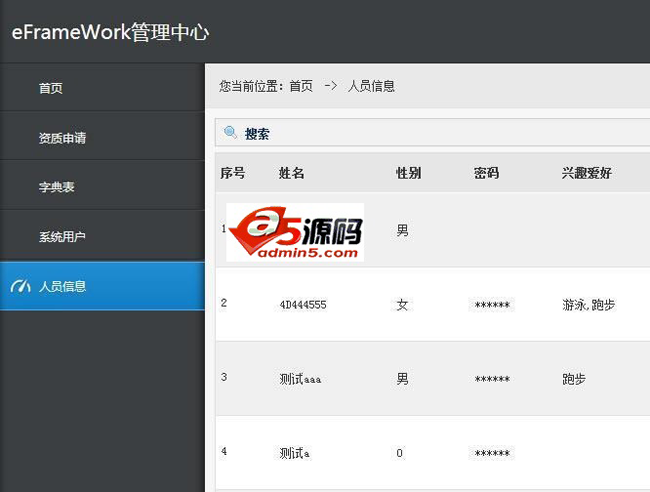Click gender 女 in row 4D444555
The height and width of the screenshot is (492, 650).
coord(402,305)
